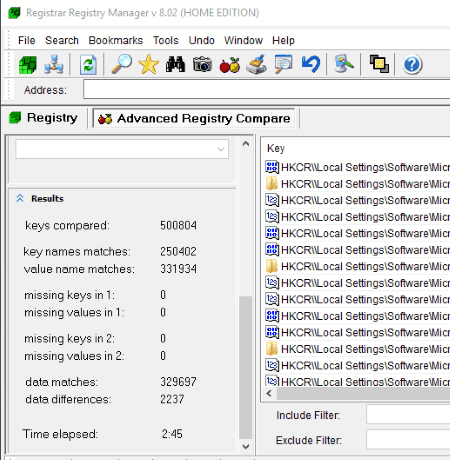
Task: Click the Results heading text
Action: click(47, 199)
